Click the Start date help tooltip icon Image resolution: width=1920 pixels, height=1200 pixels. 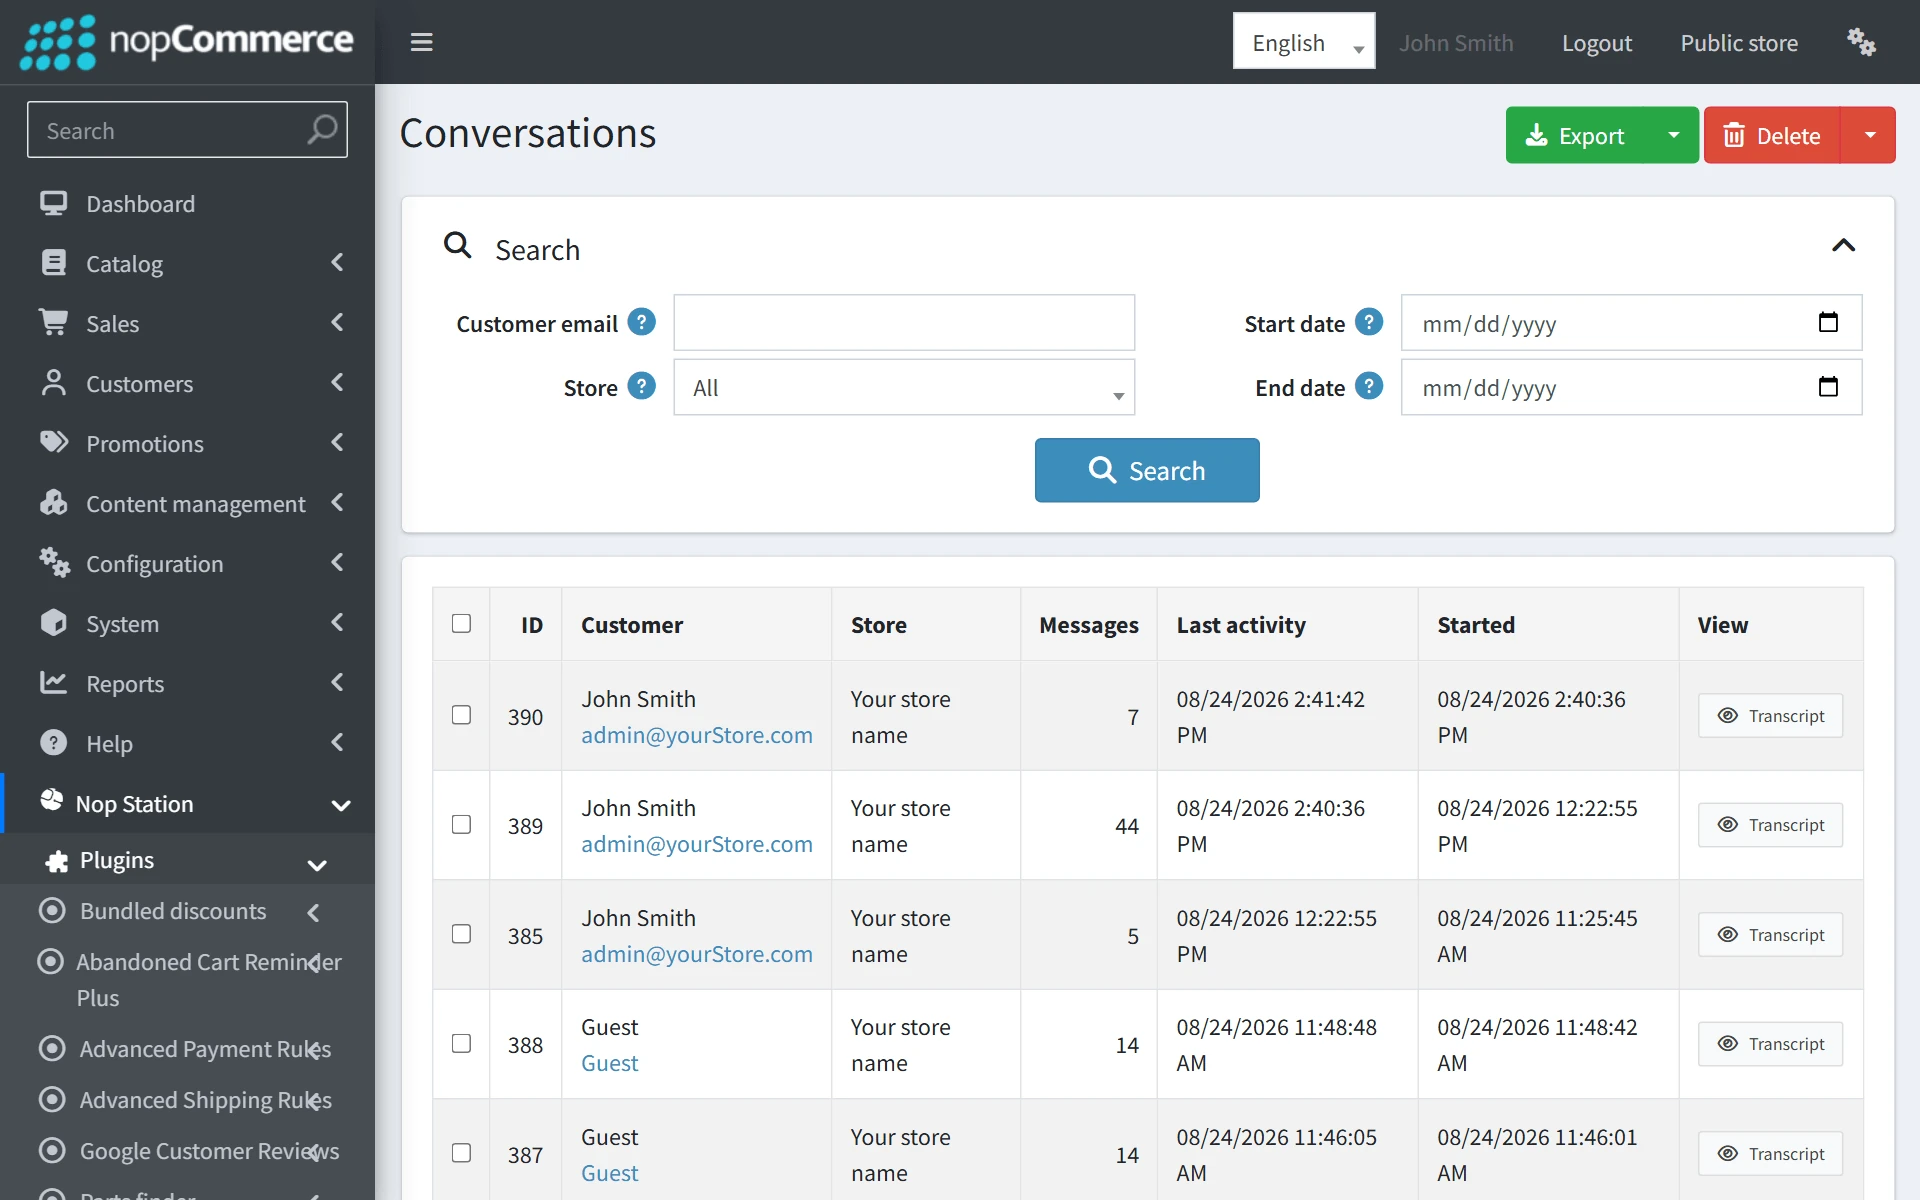click(x=1369, y=322)
